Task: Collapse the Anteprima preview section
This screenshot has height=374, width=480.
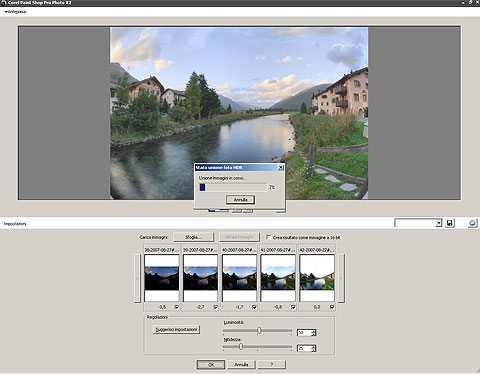Action: pyautogui.click(x=15, y=12)
